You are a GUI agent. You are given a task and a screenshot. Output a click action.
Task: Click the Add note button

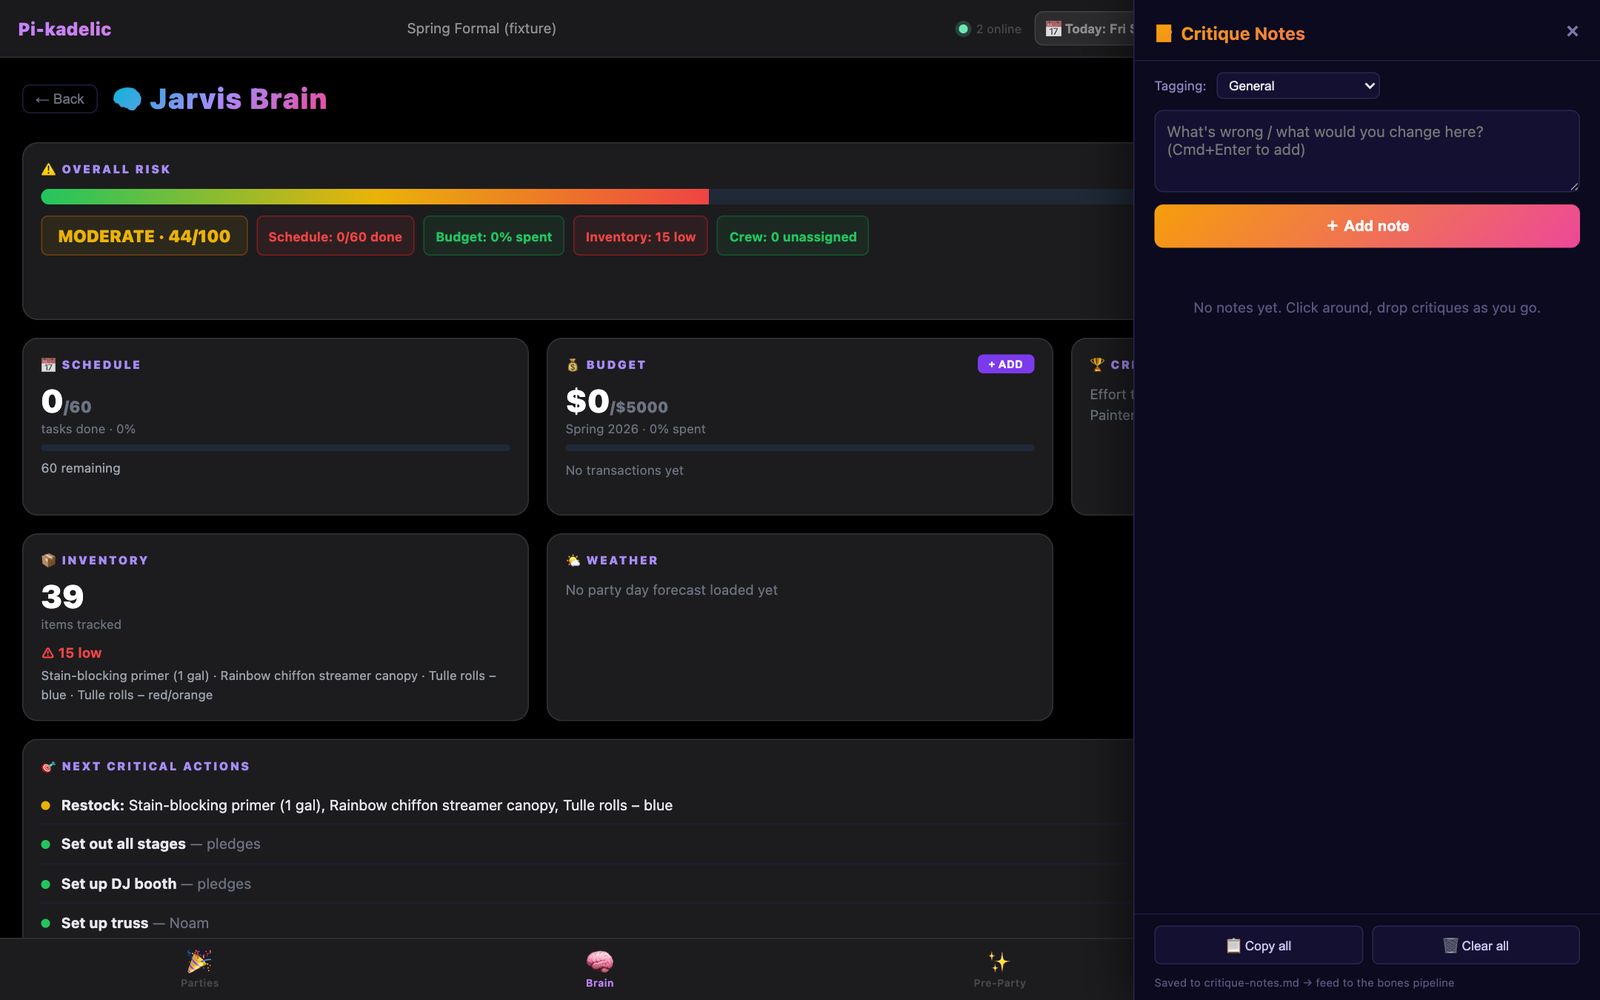pyautogui.click(x=1367, y=226)
